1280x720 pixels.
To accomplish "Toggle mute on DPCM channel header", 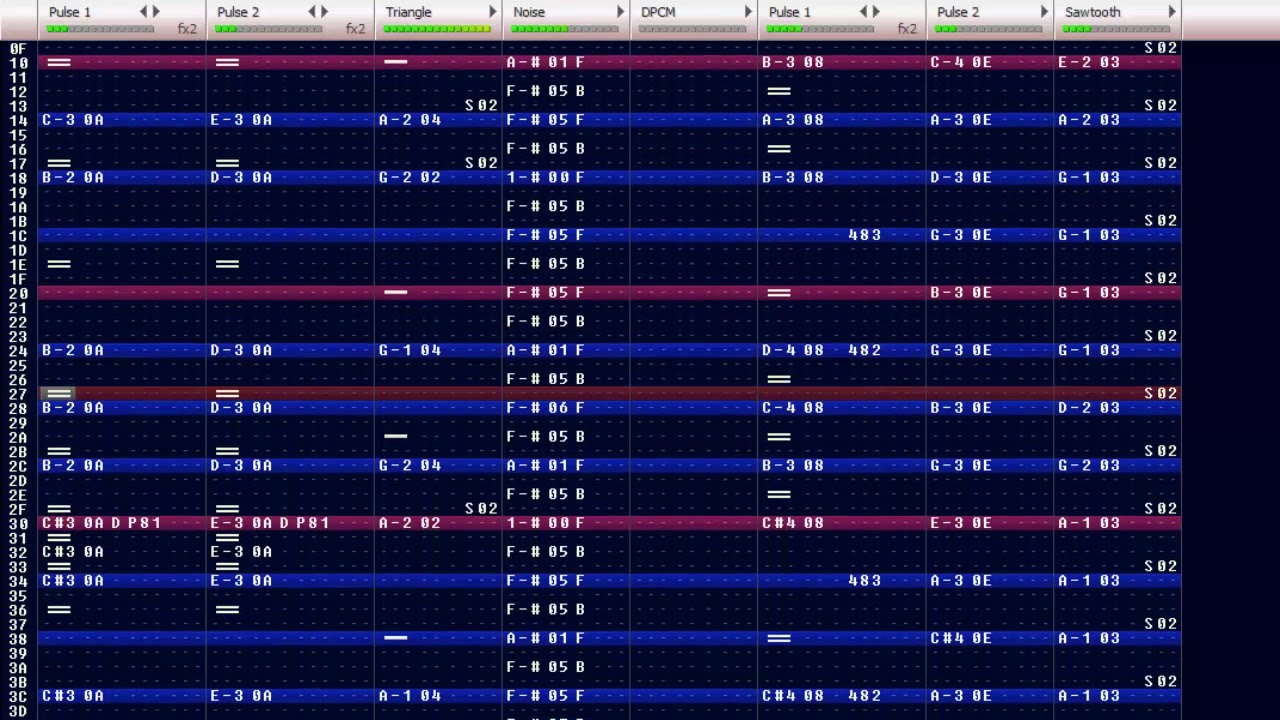I will pos(658,12).
